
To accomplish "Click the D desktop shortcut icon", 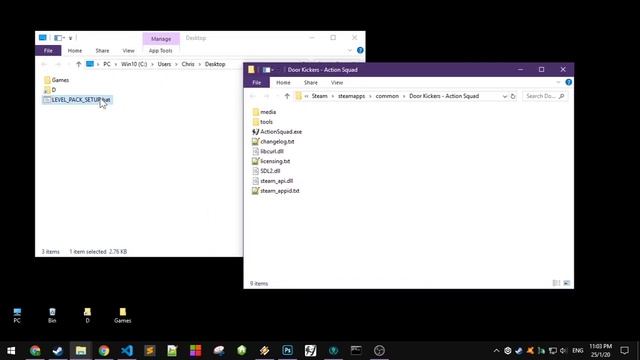I will 87,316.
